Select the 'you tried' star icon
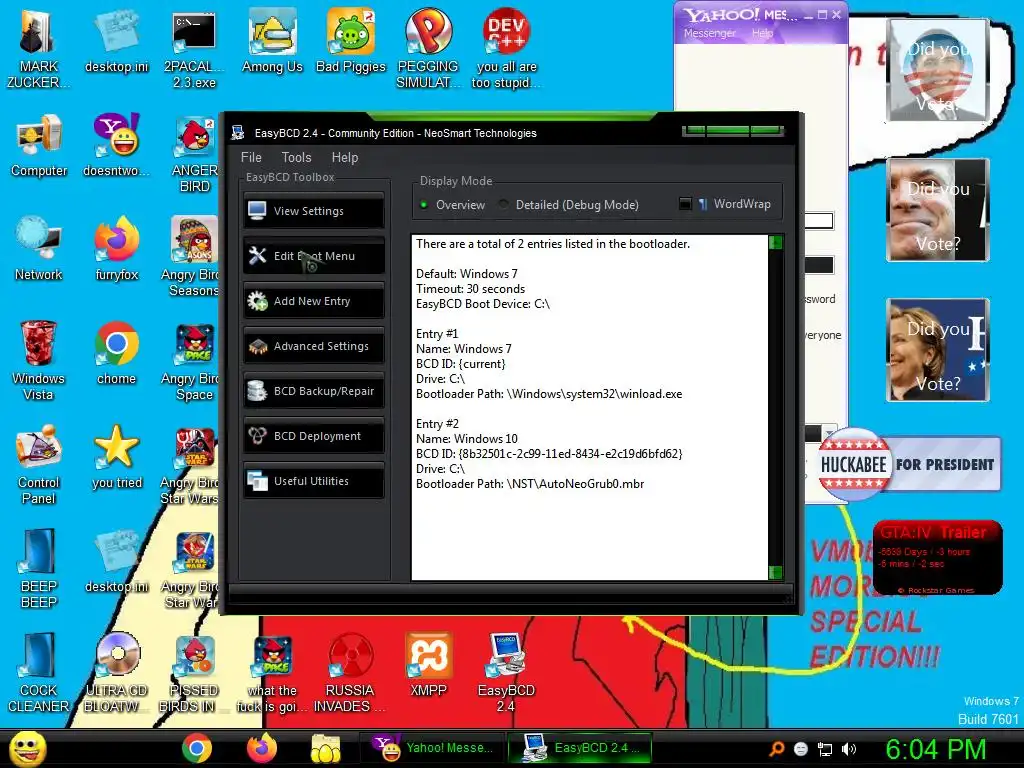Image resolution: width=1024 pixels, height=768 pixels. [x=116, y=457]
